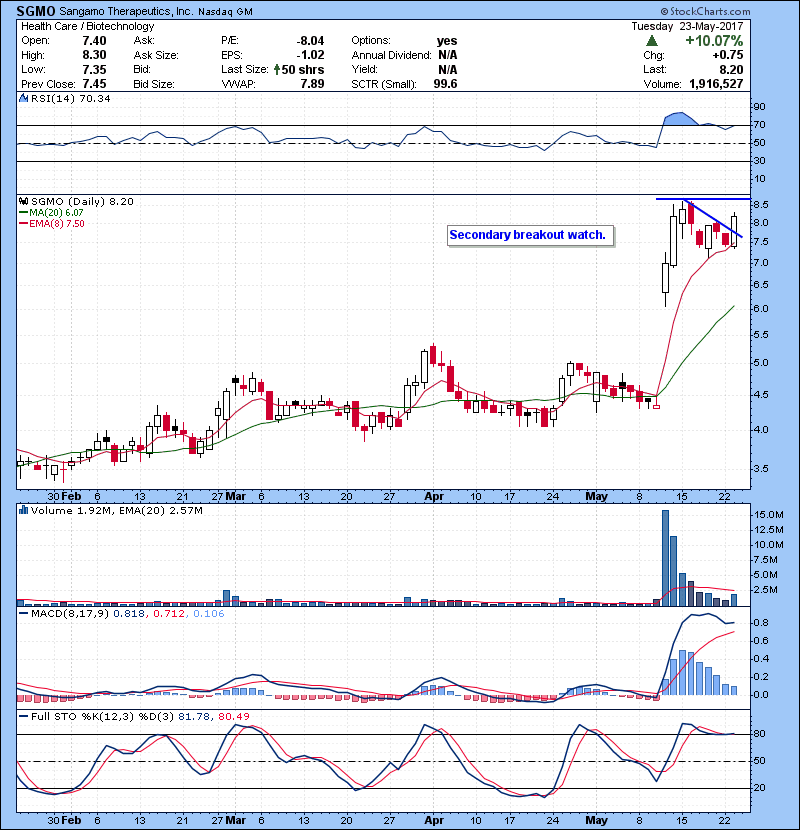800x830 pixels.
Task: Click the Prev Close value 7.45
Action: [94, 84]
